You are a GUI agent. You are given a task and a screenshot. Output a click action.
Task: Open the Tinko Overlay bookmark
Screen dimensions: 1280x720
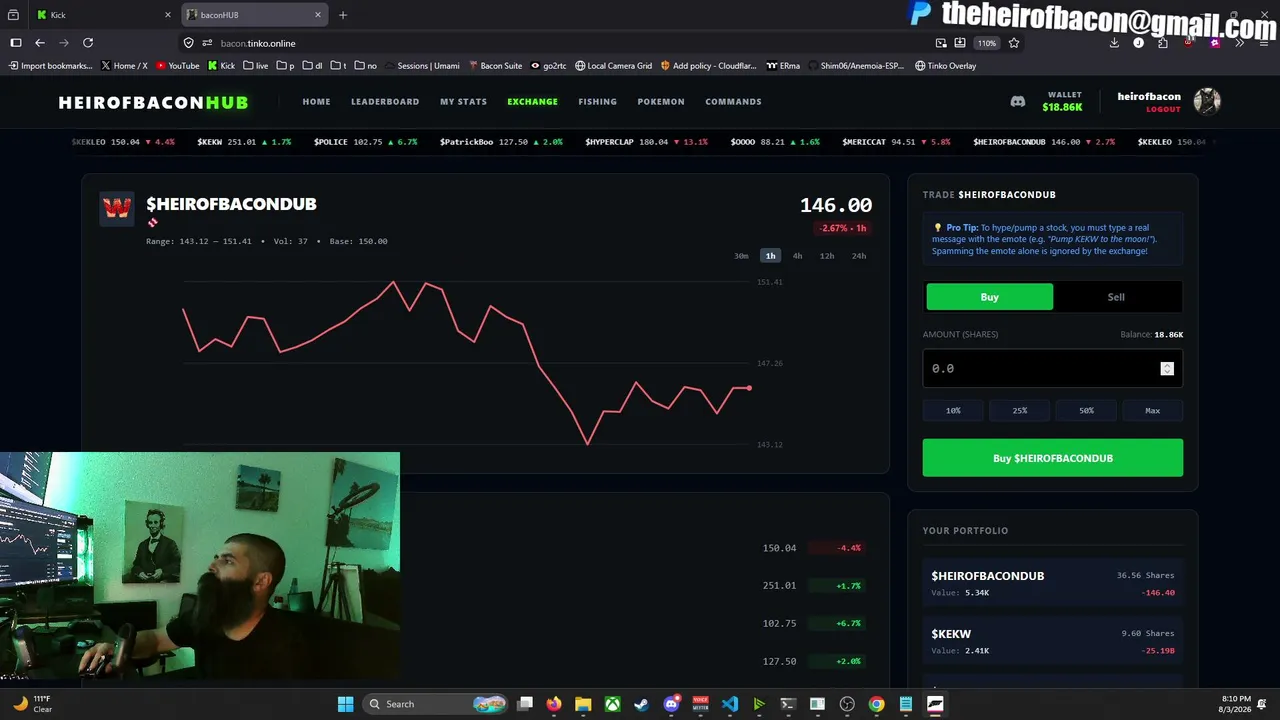[945, 66]
